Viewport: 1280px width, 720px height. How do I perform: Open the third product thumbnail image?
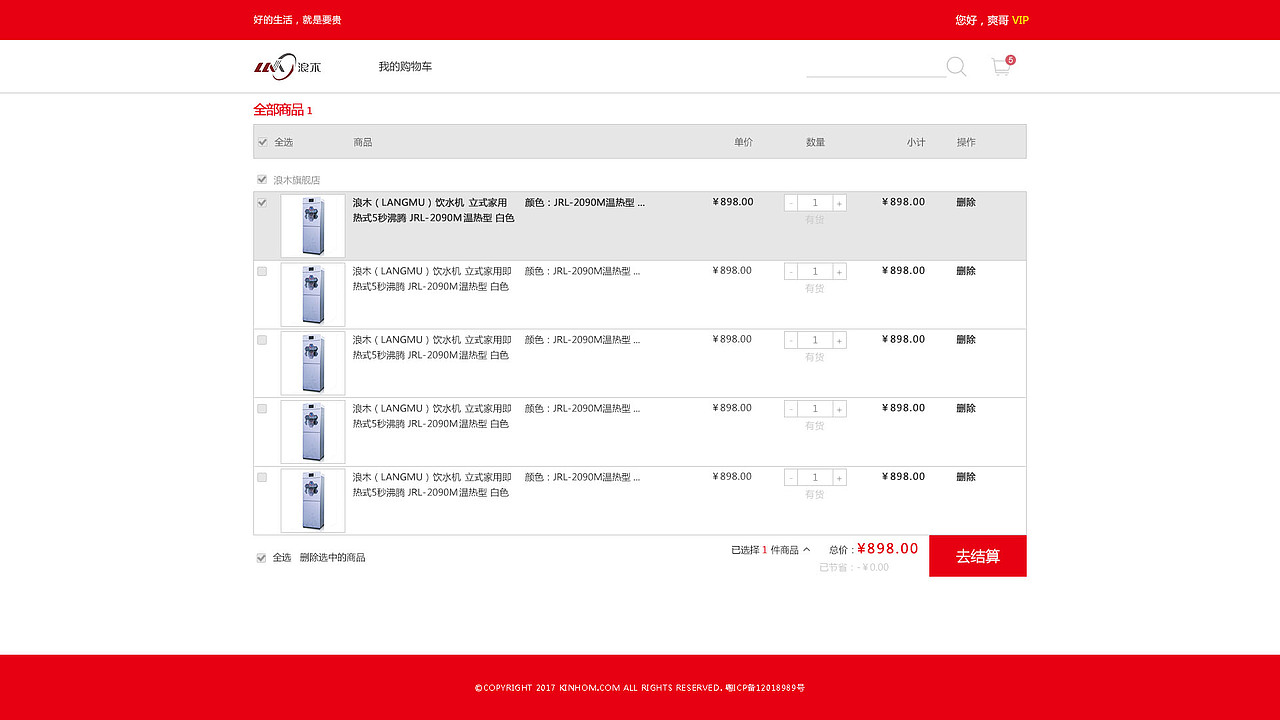pyautogui.click(x=313, y=364)
